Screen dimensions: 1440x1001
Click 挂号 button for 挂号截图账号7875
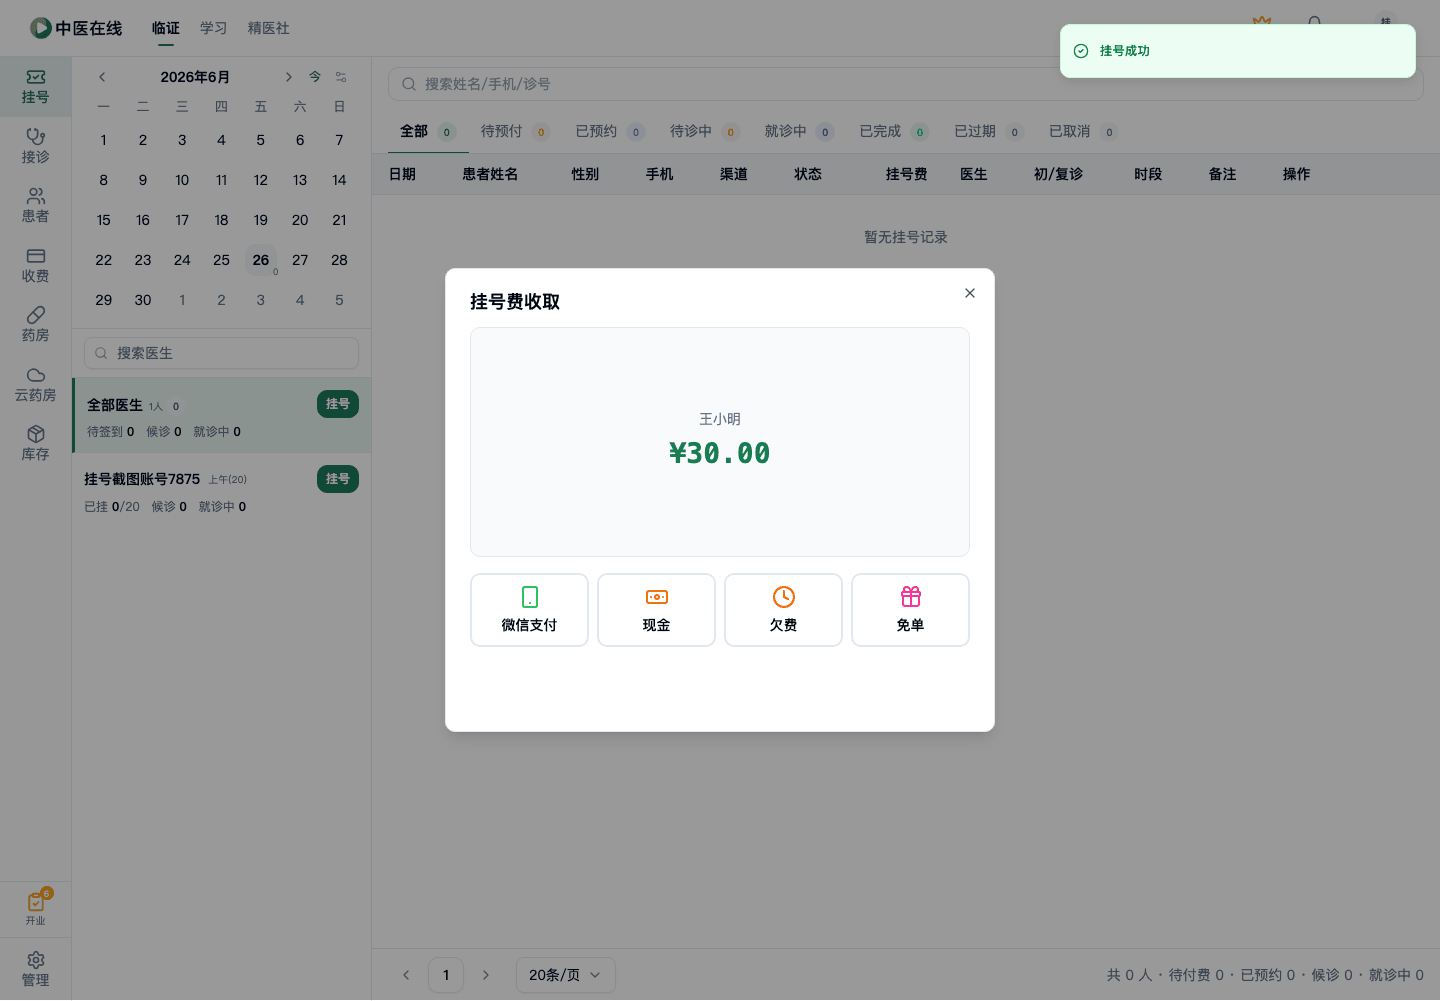338,479
